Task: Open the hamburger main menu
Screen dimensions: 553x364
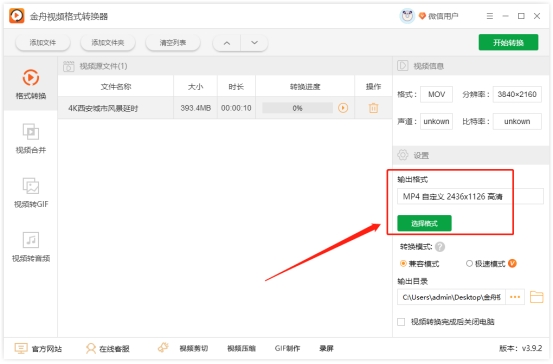Action: (490, 16)
